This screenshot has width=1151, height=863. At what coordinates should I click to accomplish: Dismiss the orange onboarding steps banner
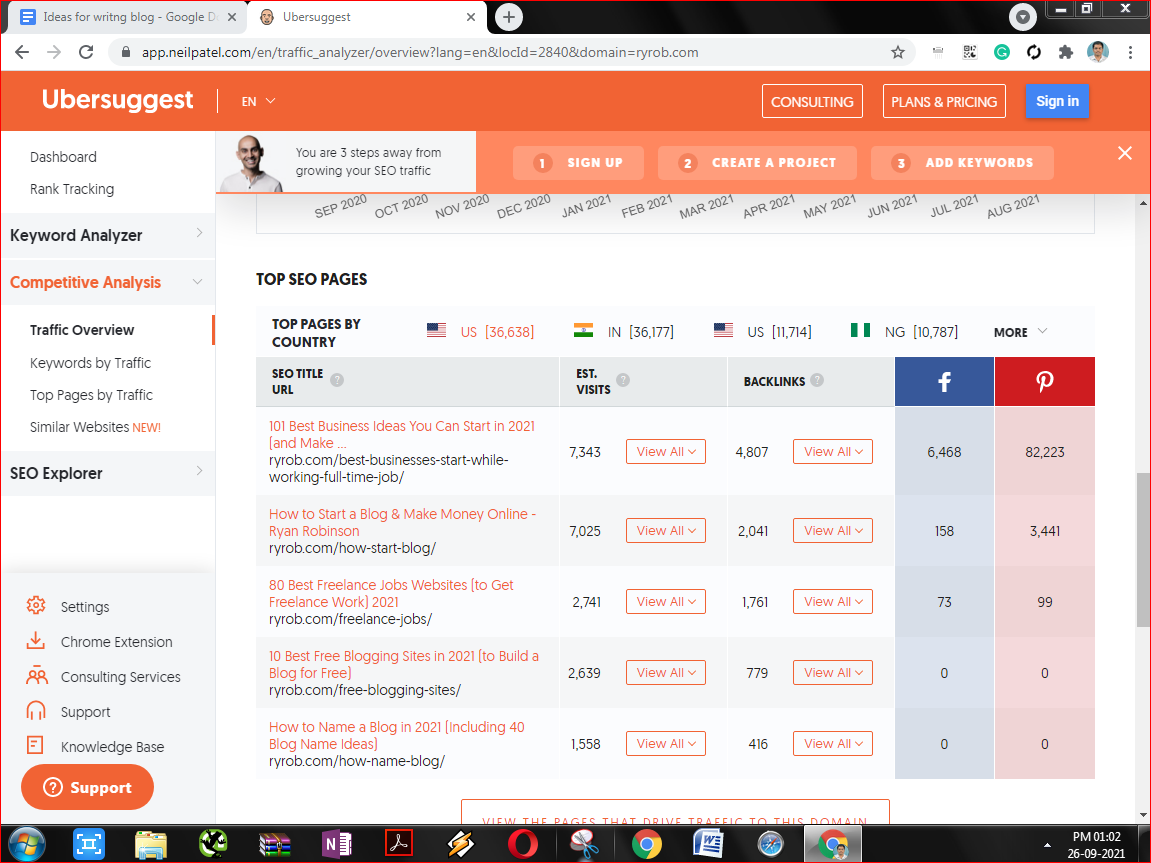1124,153
